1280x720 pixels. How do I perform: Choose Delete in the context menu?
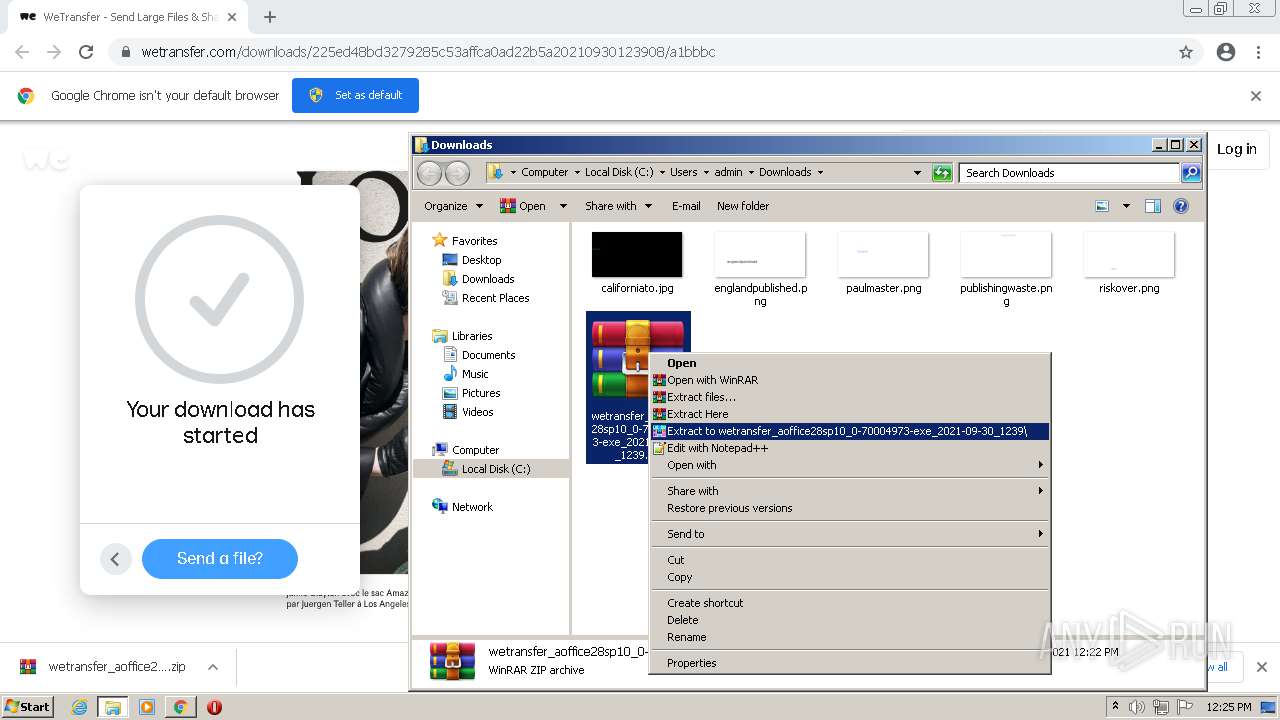point(849,620)
